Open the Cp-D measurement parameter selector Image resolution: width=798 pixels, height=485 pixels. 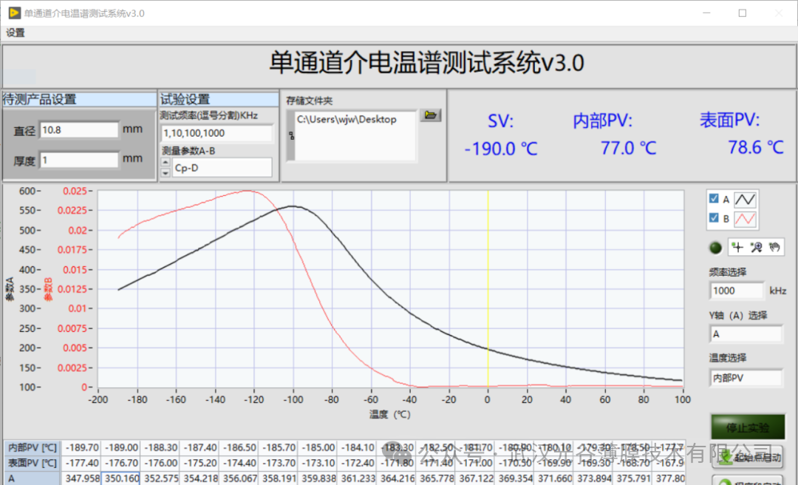click(220, 168)
